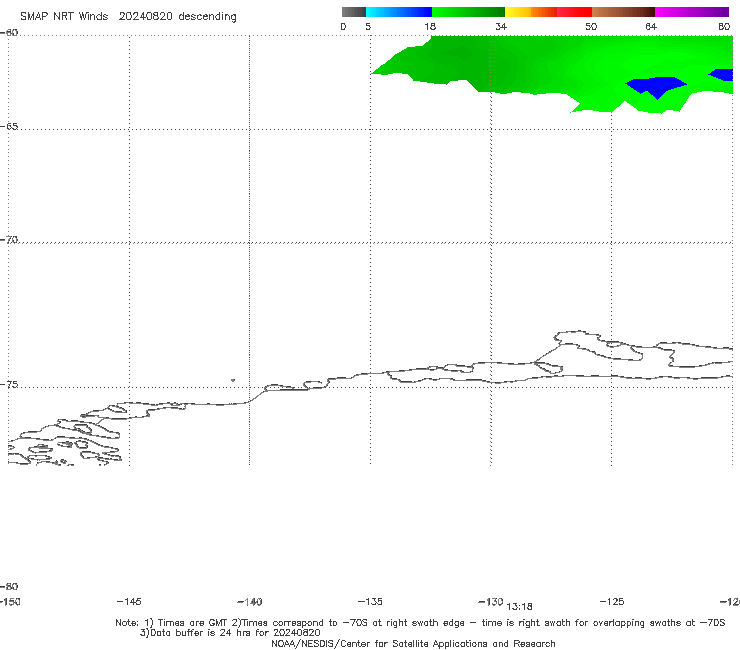
Task: Click the color bar label '18'
Action: point(430,26)
